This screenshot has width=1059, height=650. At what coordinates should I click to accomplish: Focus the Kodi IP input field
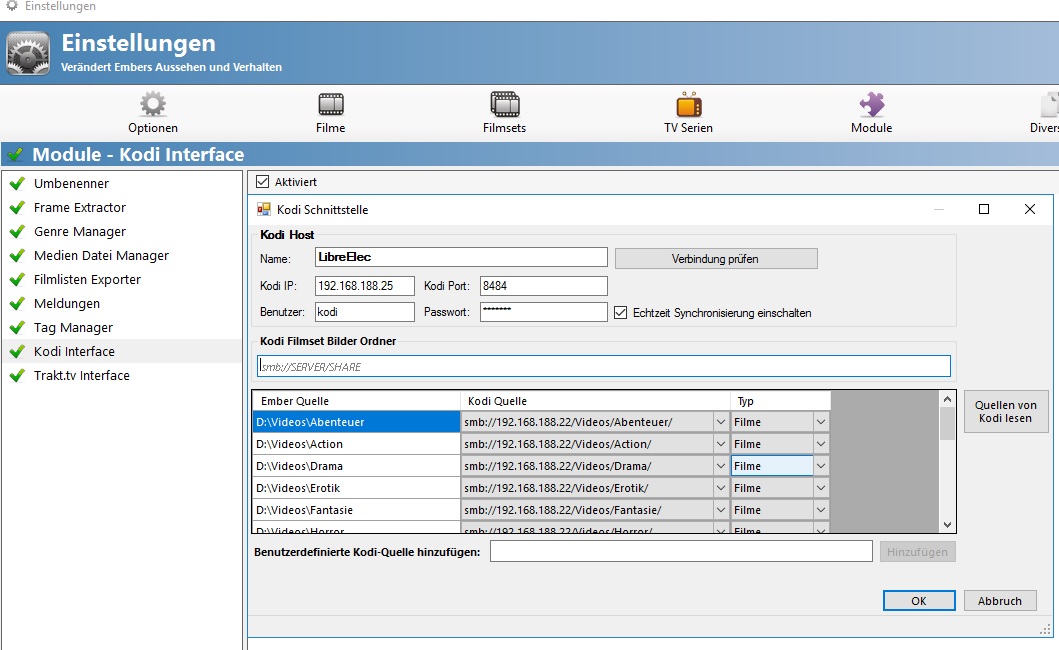365,286
